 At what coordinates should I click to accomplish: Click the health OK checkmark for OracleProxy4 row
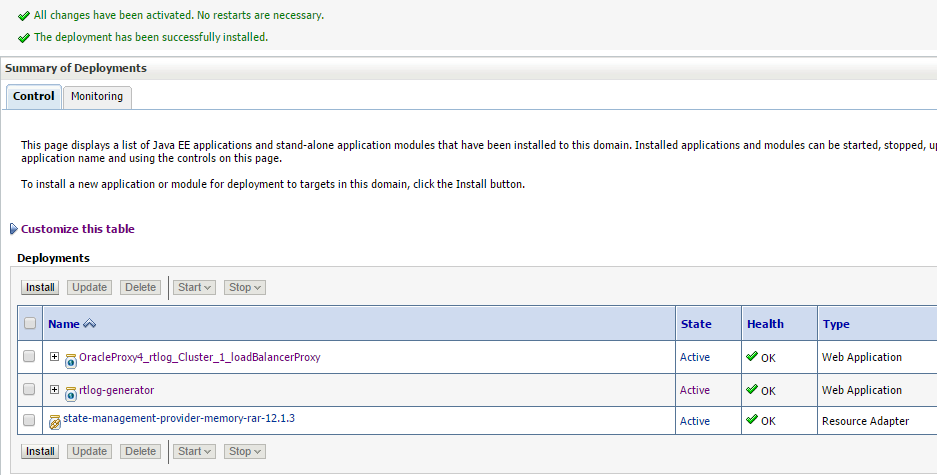tap(752, 357)
